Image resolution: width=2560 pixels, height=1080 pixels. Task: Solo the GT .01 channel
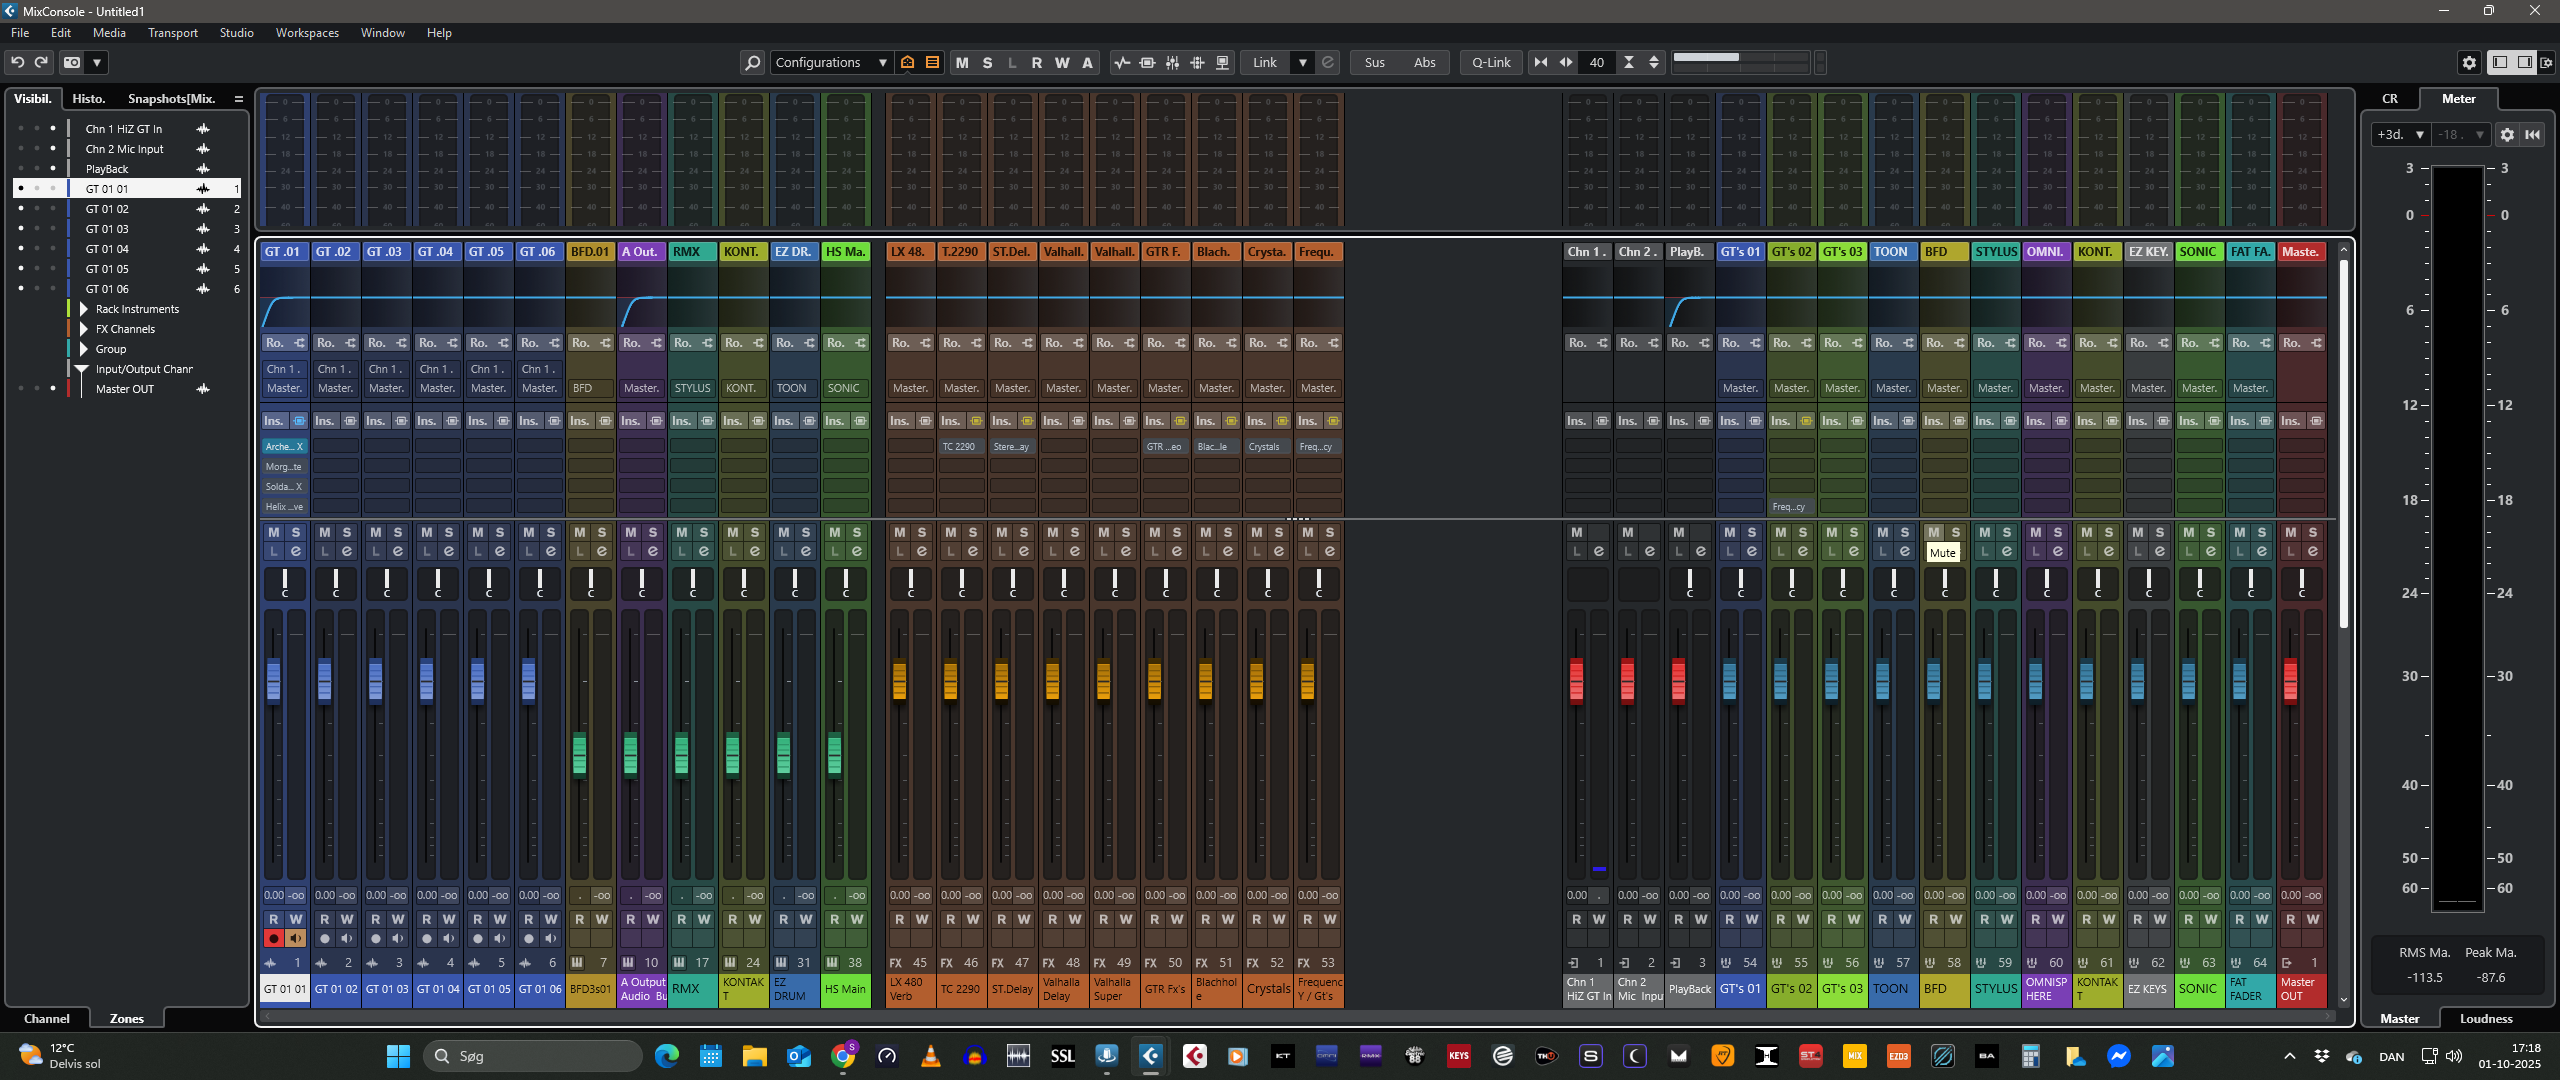click(x=296, y=532)
